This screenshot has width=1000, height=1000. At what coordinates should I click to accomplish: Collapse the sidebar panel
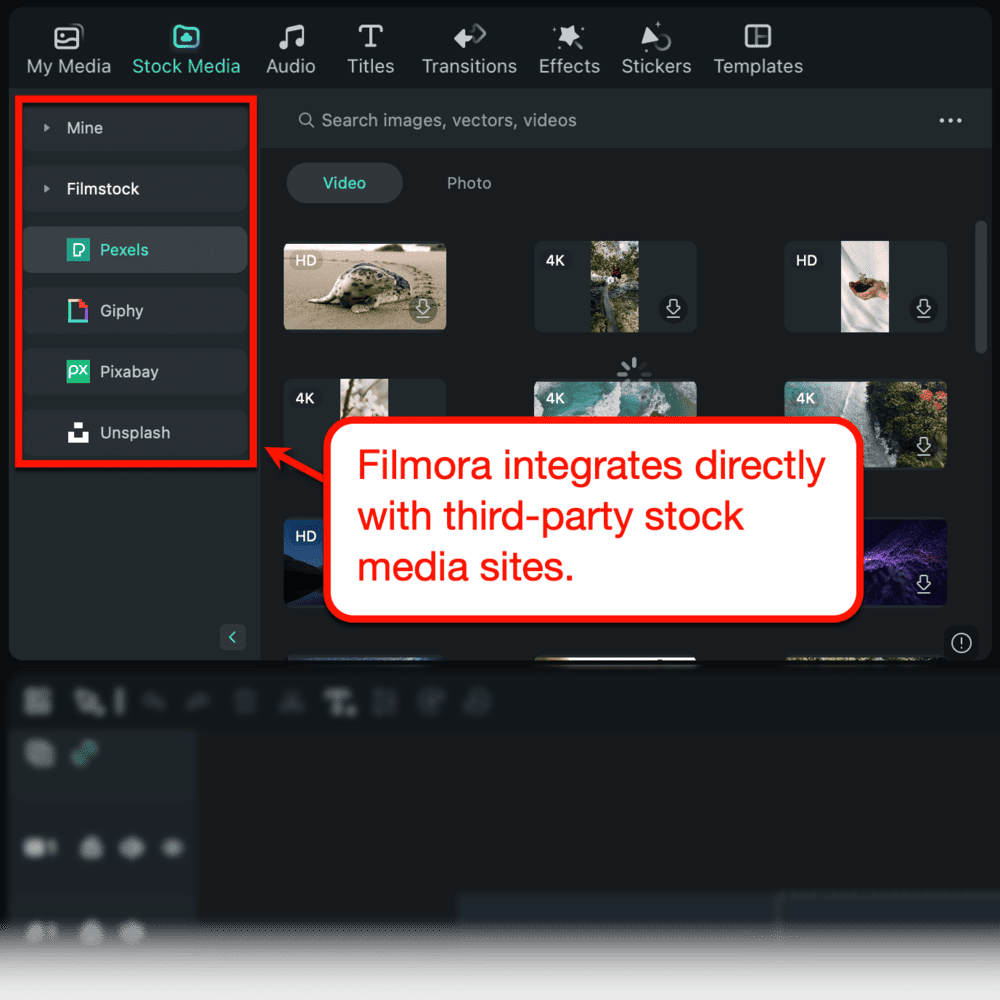(232, 637)
